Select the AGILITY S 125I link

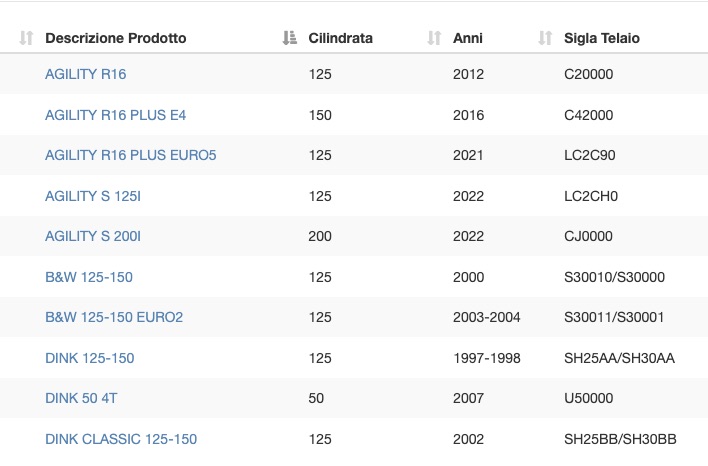click(93, 196)
